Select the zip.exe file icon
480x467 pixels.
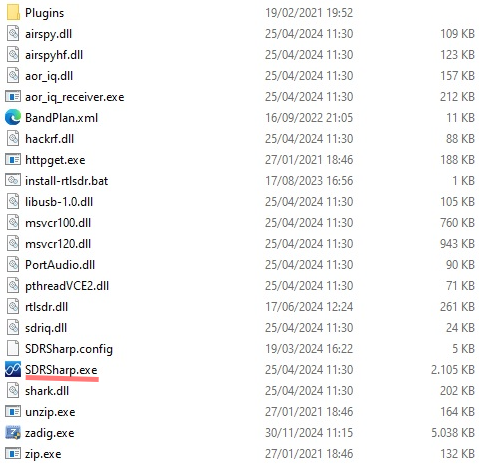(x=13, y=454)
